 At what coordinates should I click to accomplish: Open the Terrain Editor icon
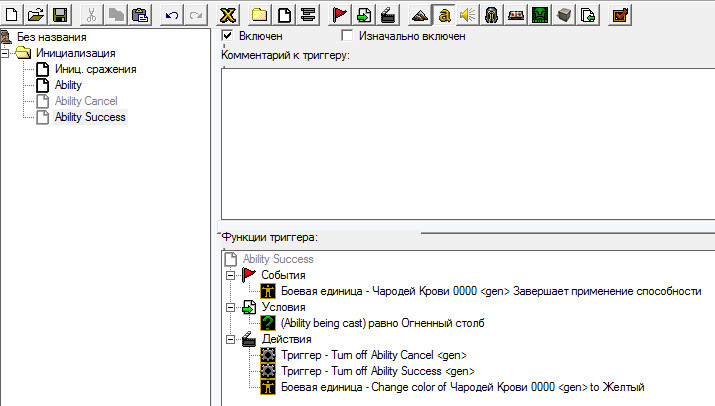(420, 15)
